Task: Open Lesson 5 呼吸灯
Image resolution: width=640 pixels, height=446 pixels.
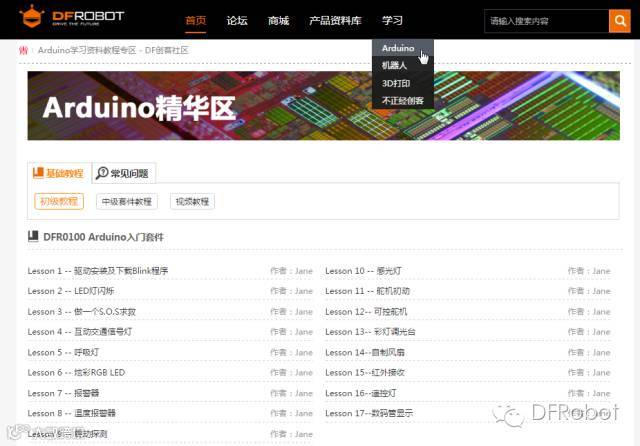Action: point(63,352)
